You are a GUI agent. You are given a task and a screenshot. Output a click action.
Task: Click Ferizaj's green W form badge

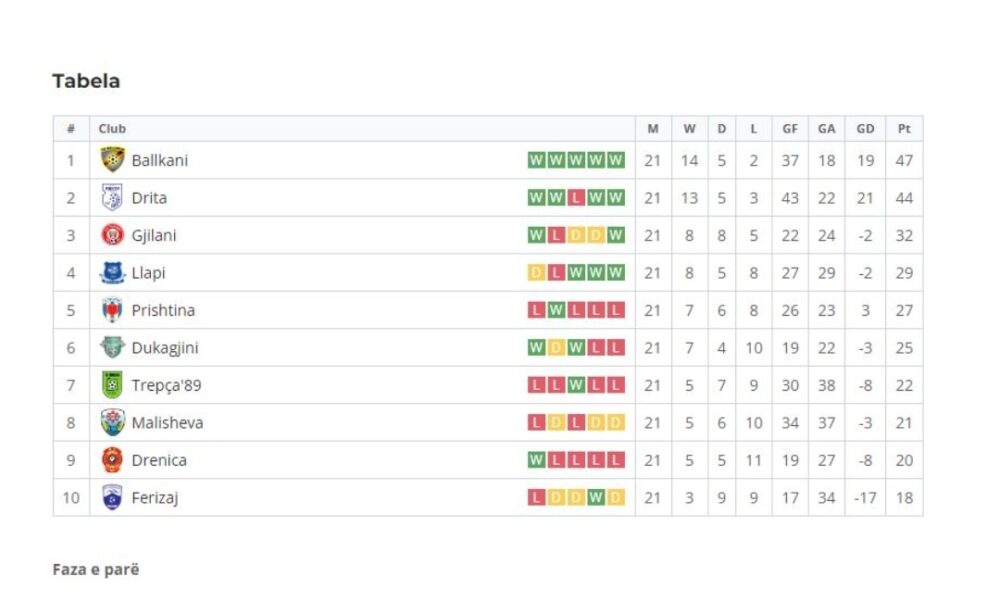pos(596,497)
